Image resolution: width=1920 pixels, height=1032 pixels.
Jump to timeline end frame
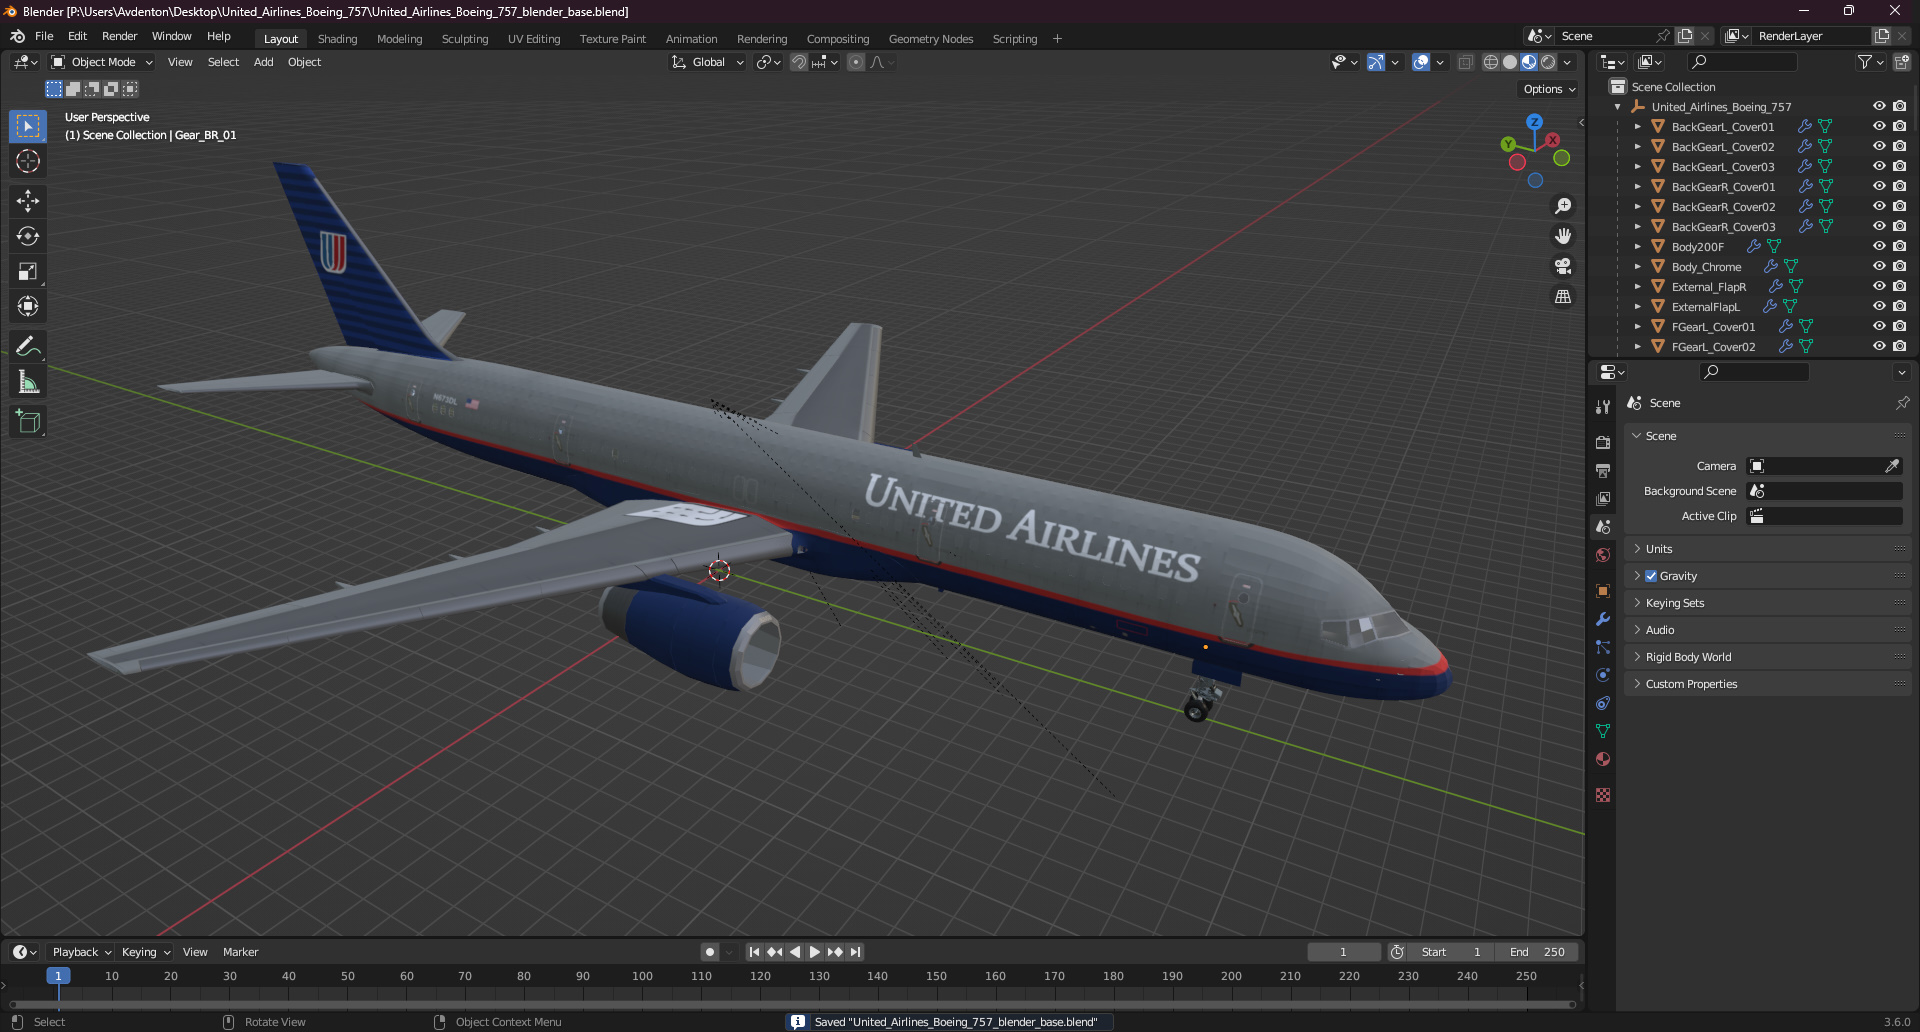click(x=855, y=952)
